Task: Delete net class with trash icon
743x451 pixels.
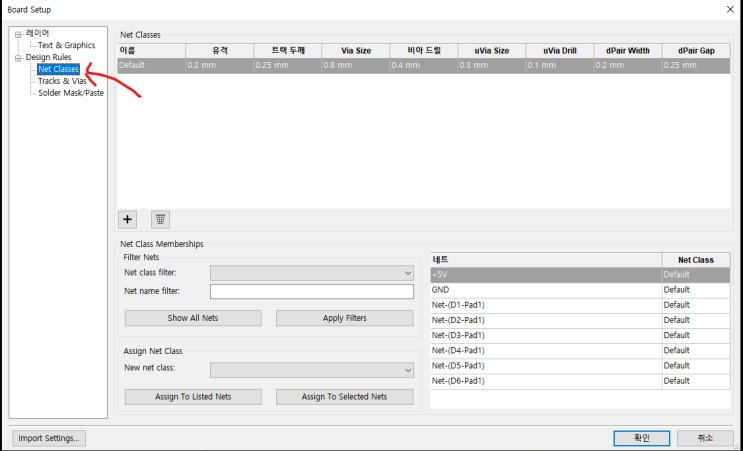Action: [x=160, y=219]
